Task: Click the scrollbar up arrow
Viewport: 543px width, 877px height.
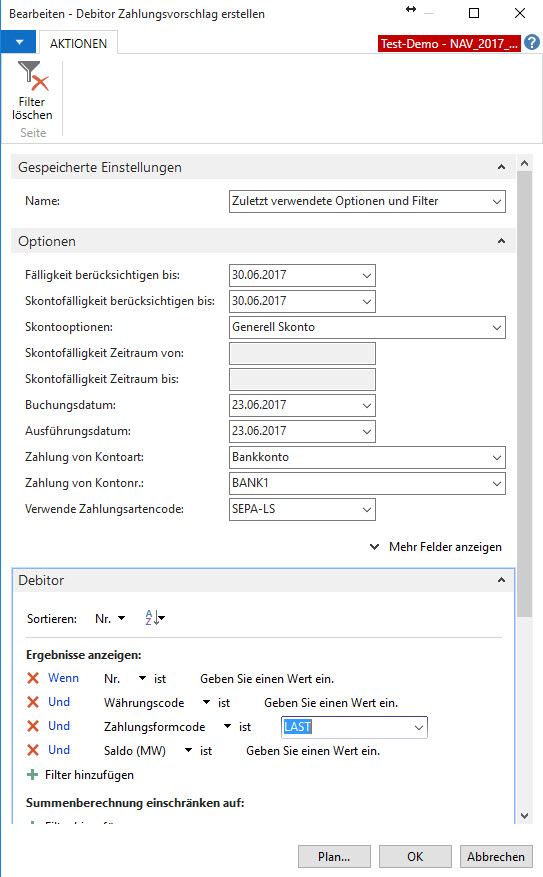Action: (524, 163)
